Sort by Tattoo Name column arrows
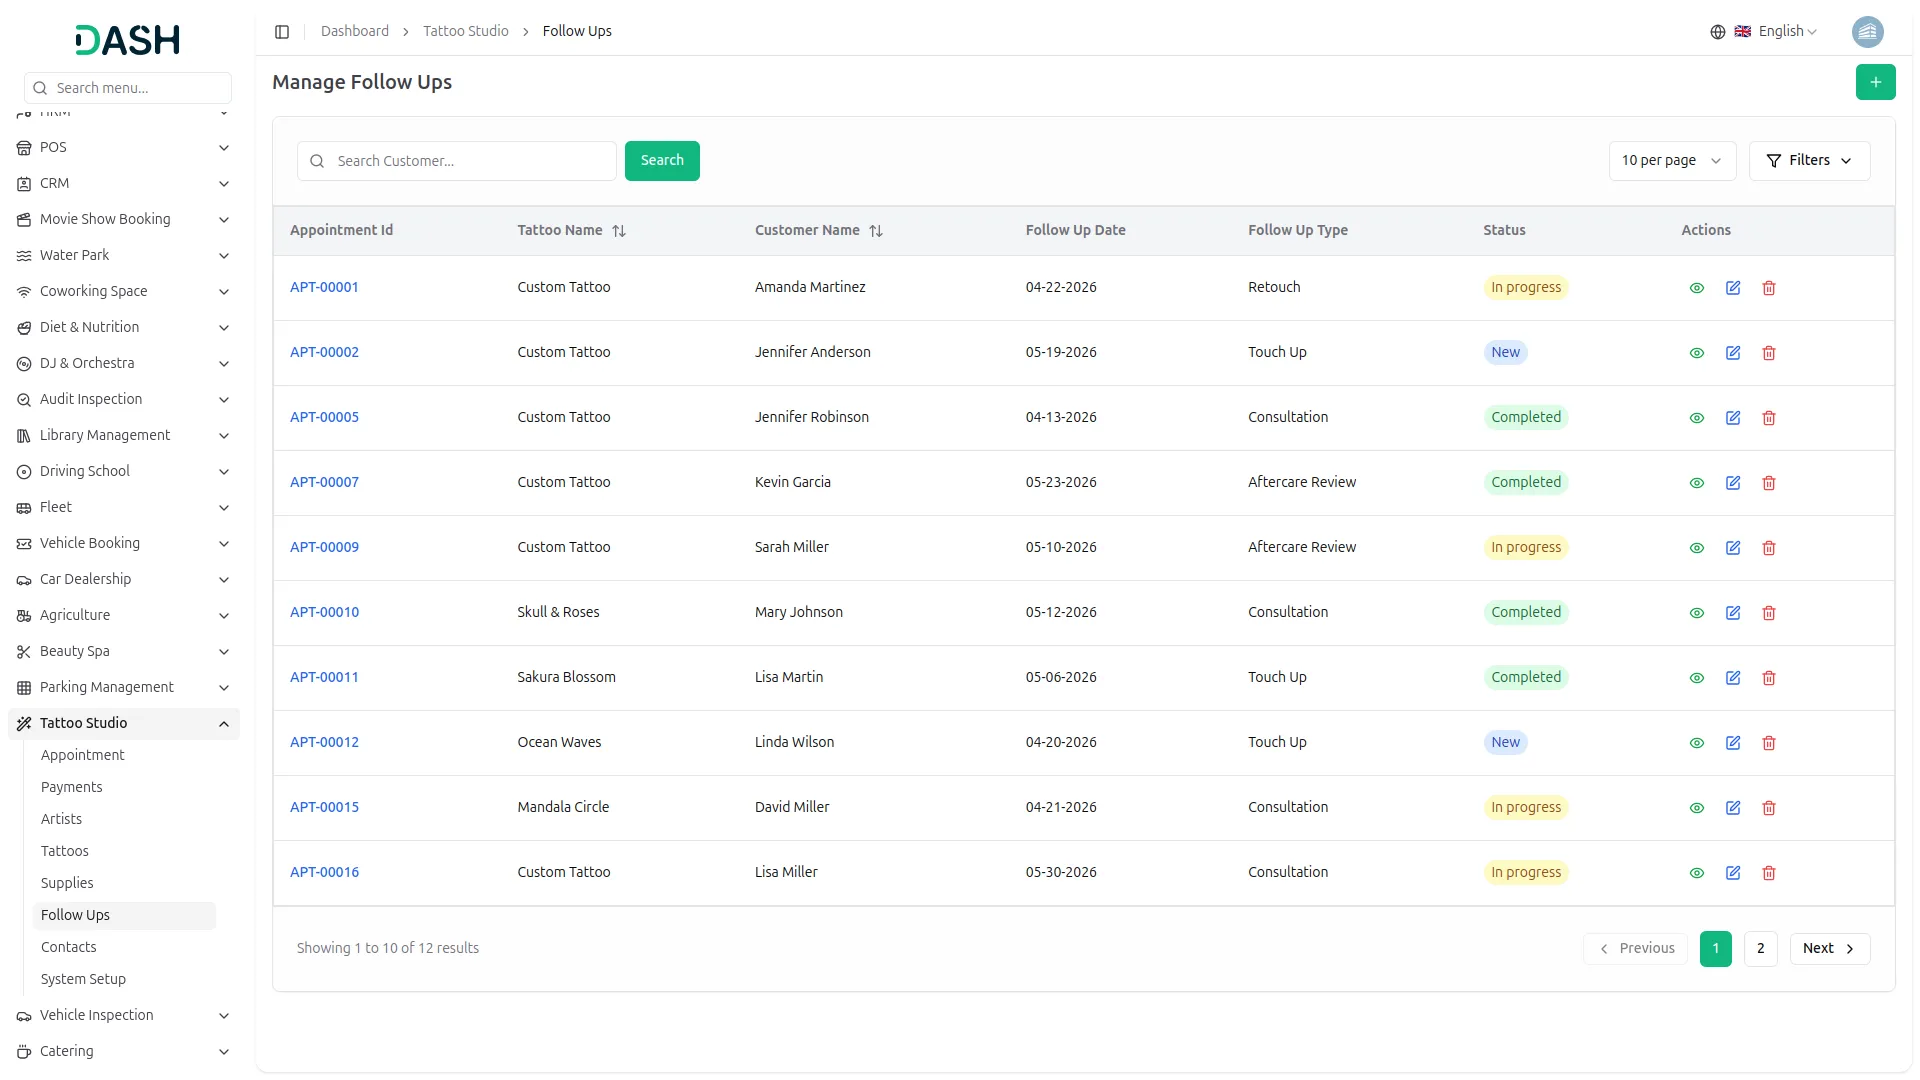 pyautogui.click(x=619, y=231)
